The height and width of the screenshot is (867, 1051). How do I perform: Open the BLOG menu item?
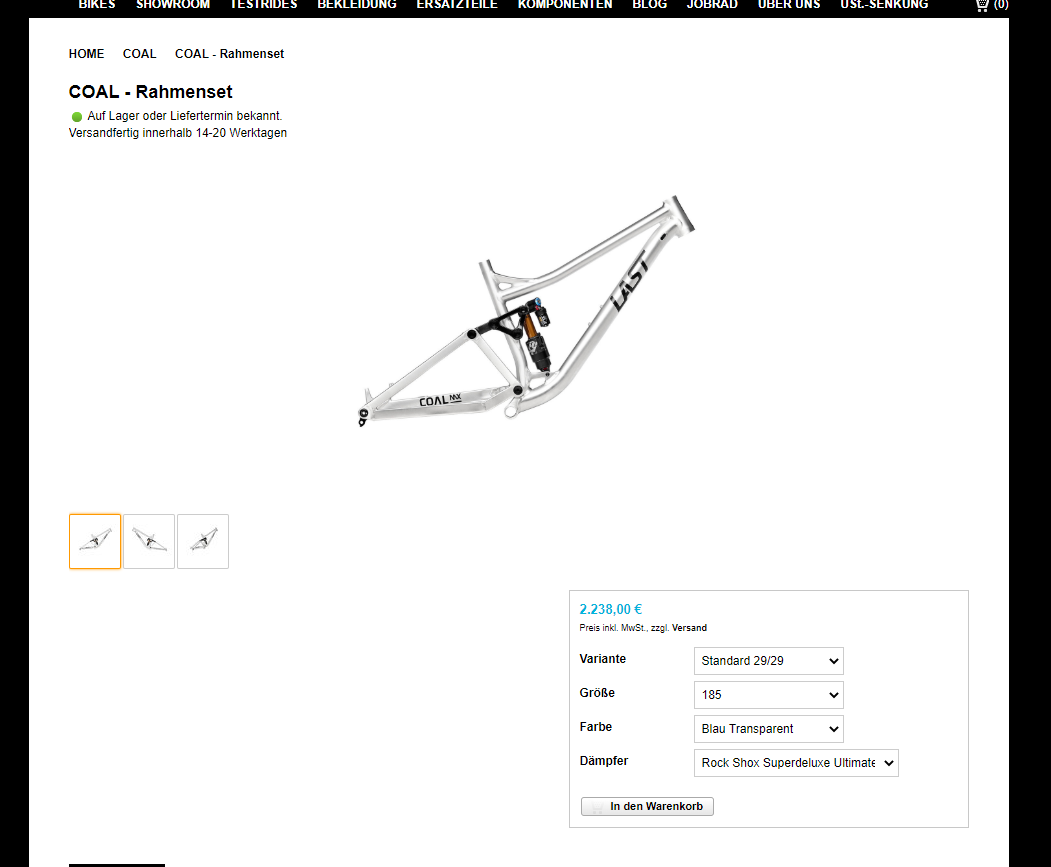pos(650,5)
